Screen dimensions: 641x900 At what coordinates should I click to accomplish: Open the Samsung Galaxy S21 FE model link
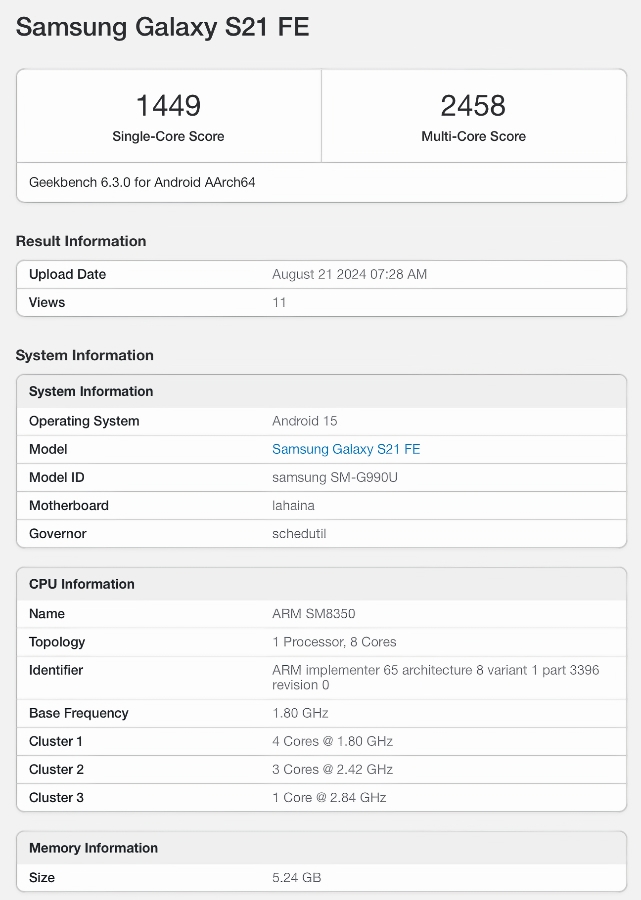point(346,449)
